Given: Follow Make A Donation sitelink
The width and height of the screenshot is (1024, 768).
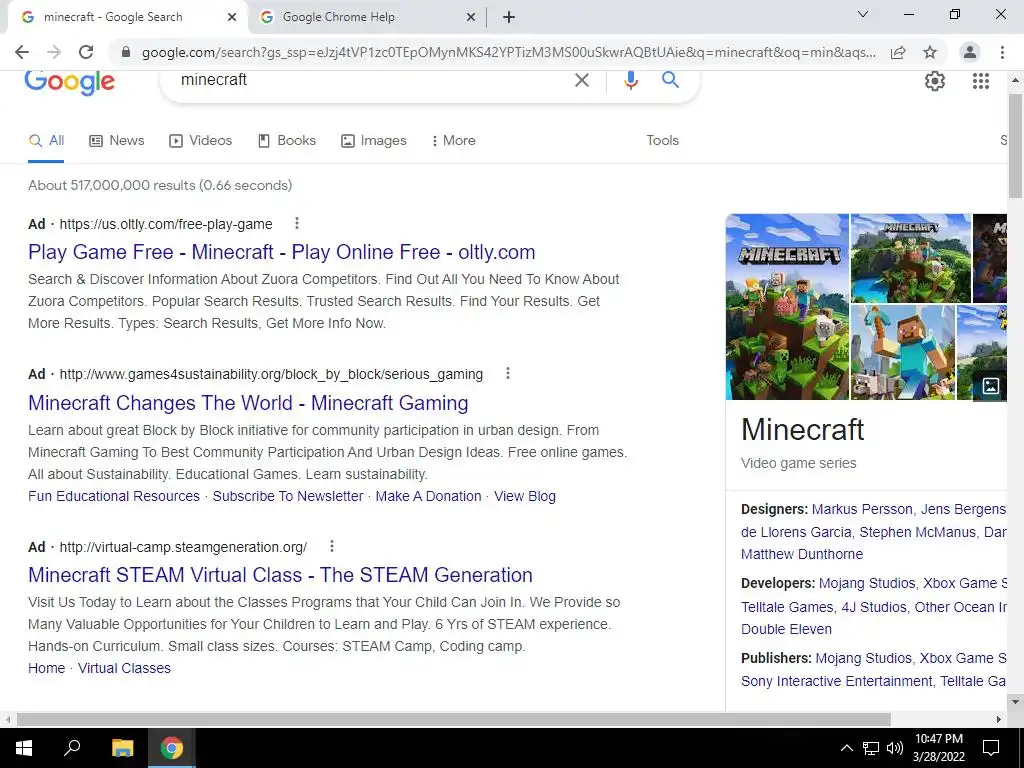Looking at the screenshot, I should tap(428, 496).
